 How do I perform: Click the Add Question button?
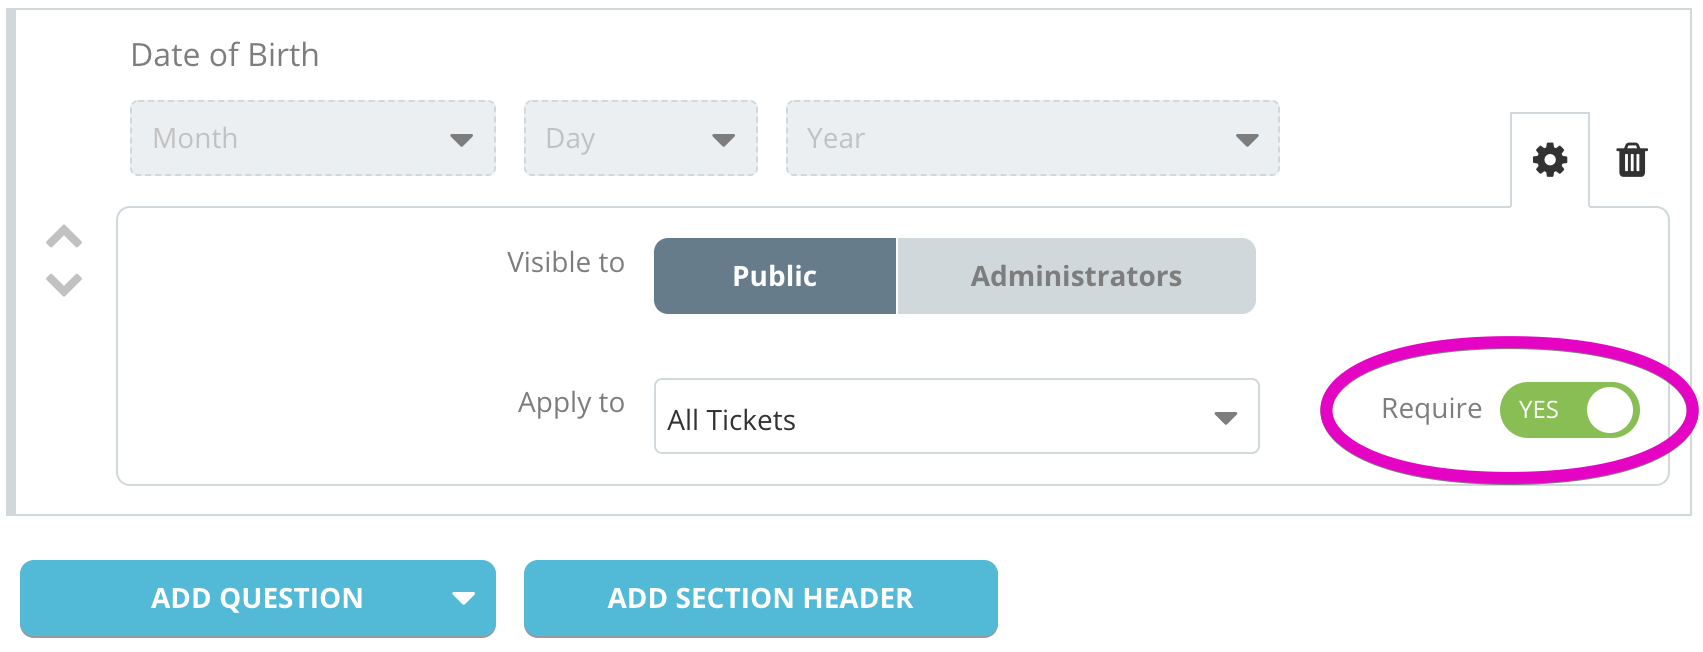click(x=257, y=598)
